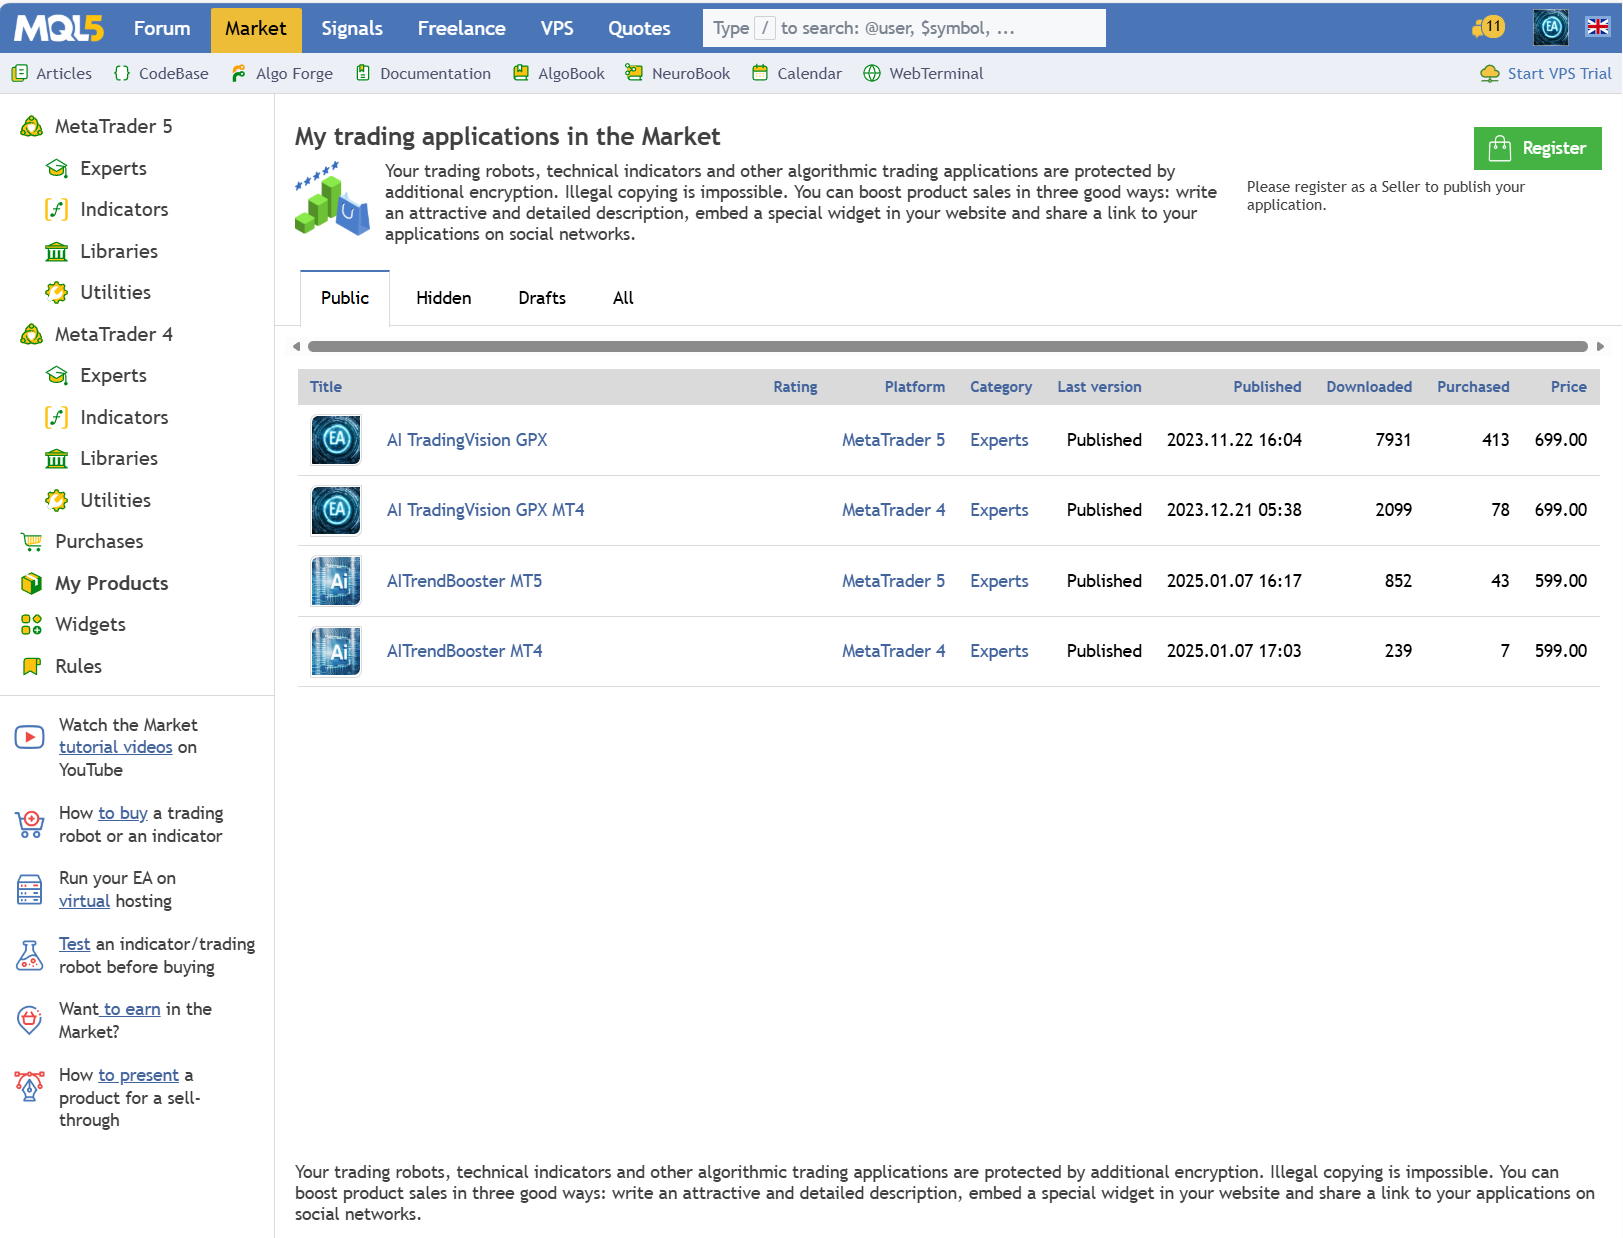The height and width of the screenshot is (1238, 1623).
Task: Click the WebTerminal globe icon
Action: [872, 73]
